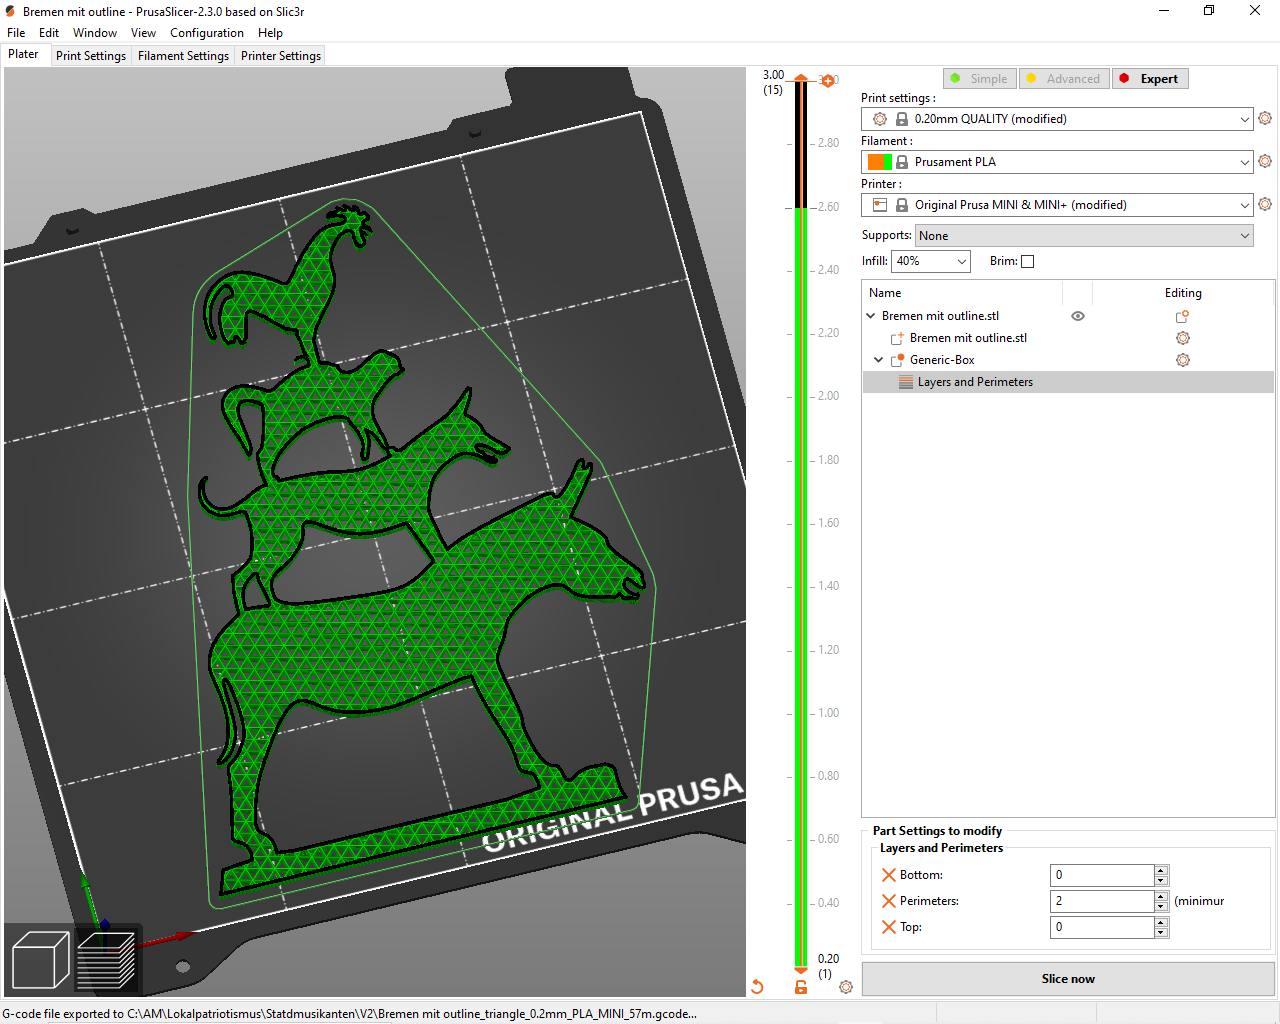Image resolution: width=1280 pixels, height=1024 pixels.
Task: Click the settings gear of the child Bremen mit outline.stl part
Action: (x=1183, y=338)
